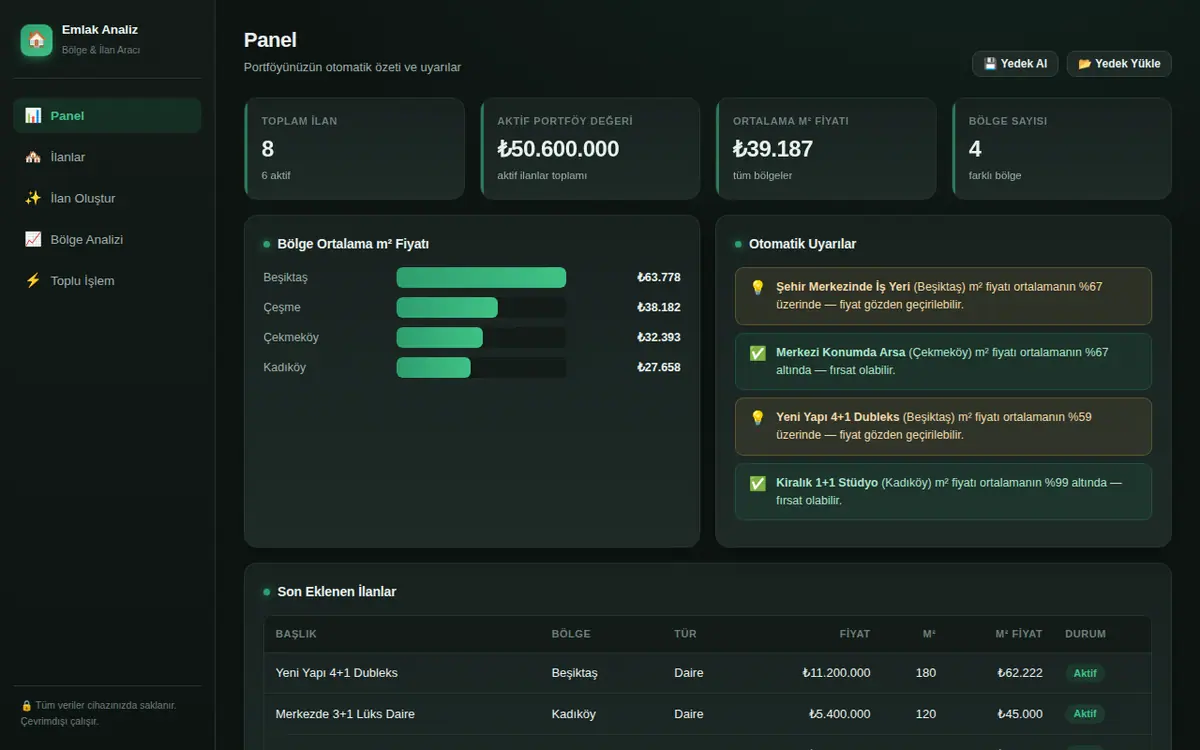Click the Panel chart icon in sidebar

pyautogui.click(x=33, y=116)
